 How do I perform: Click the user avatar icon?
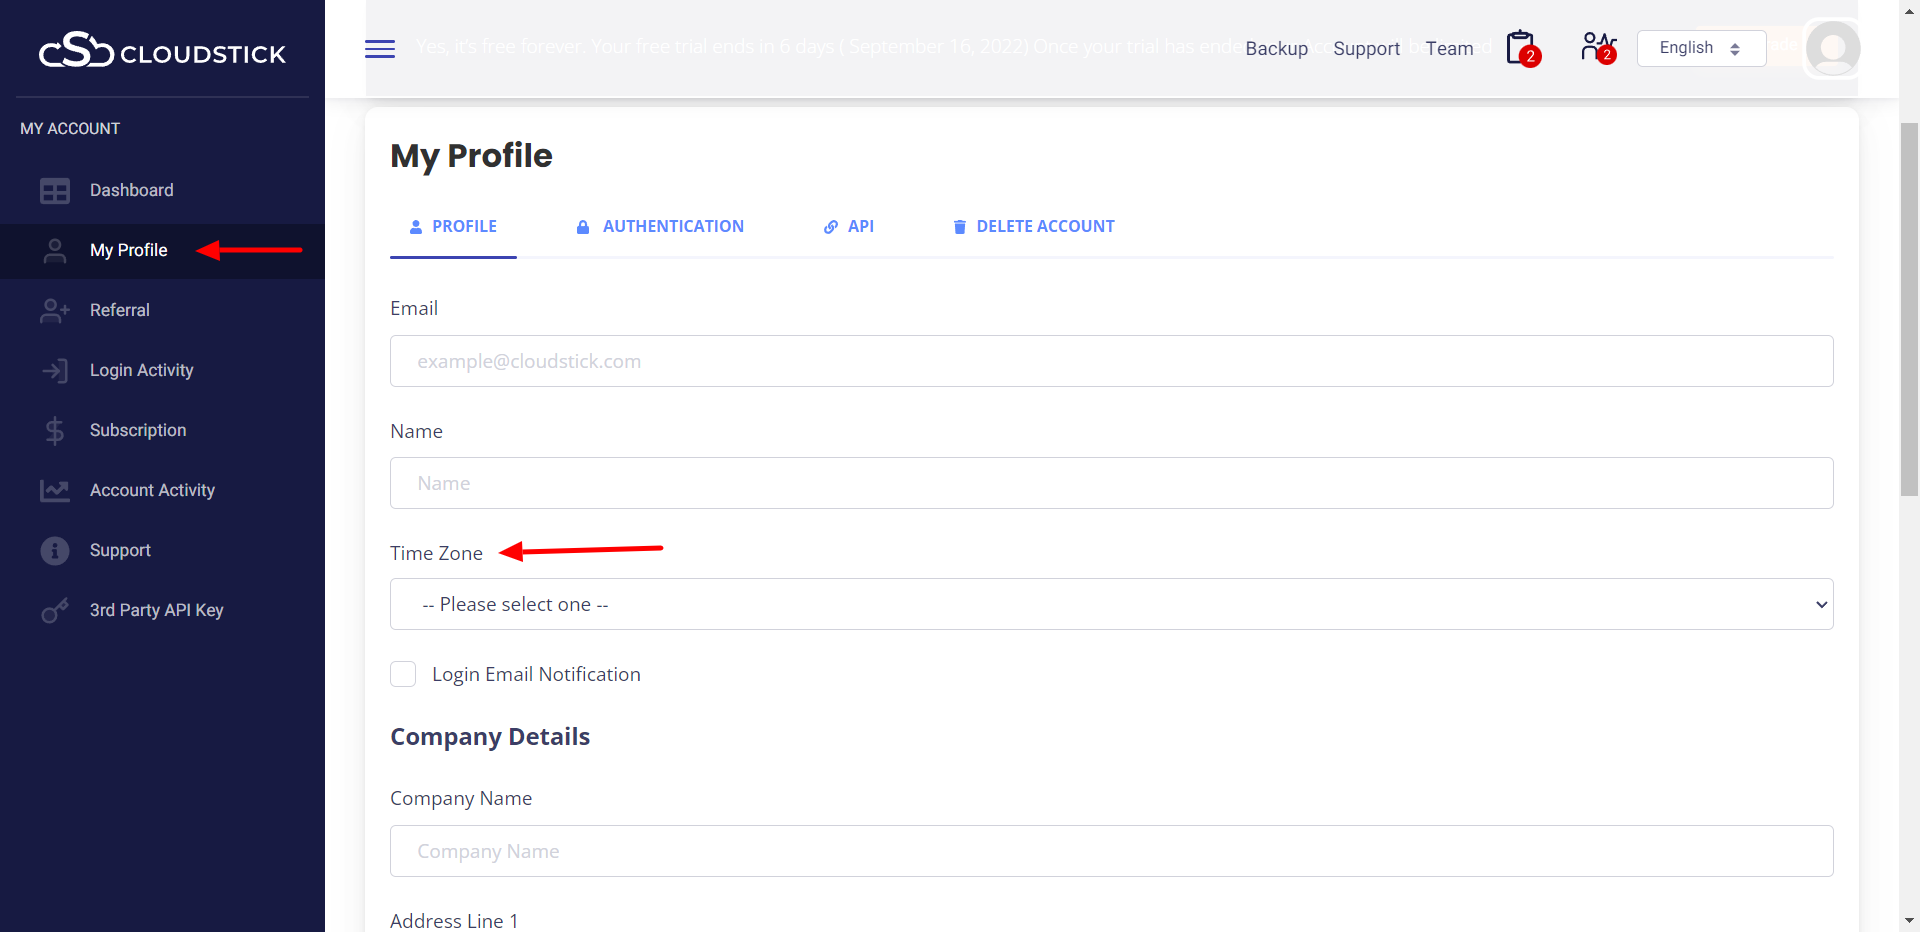1832,48
